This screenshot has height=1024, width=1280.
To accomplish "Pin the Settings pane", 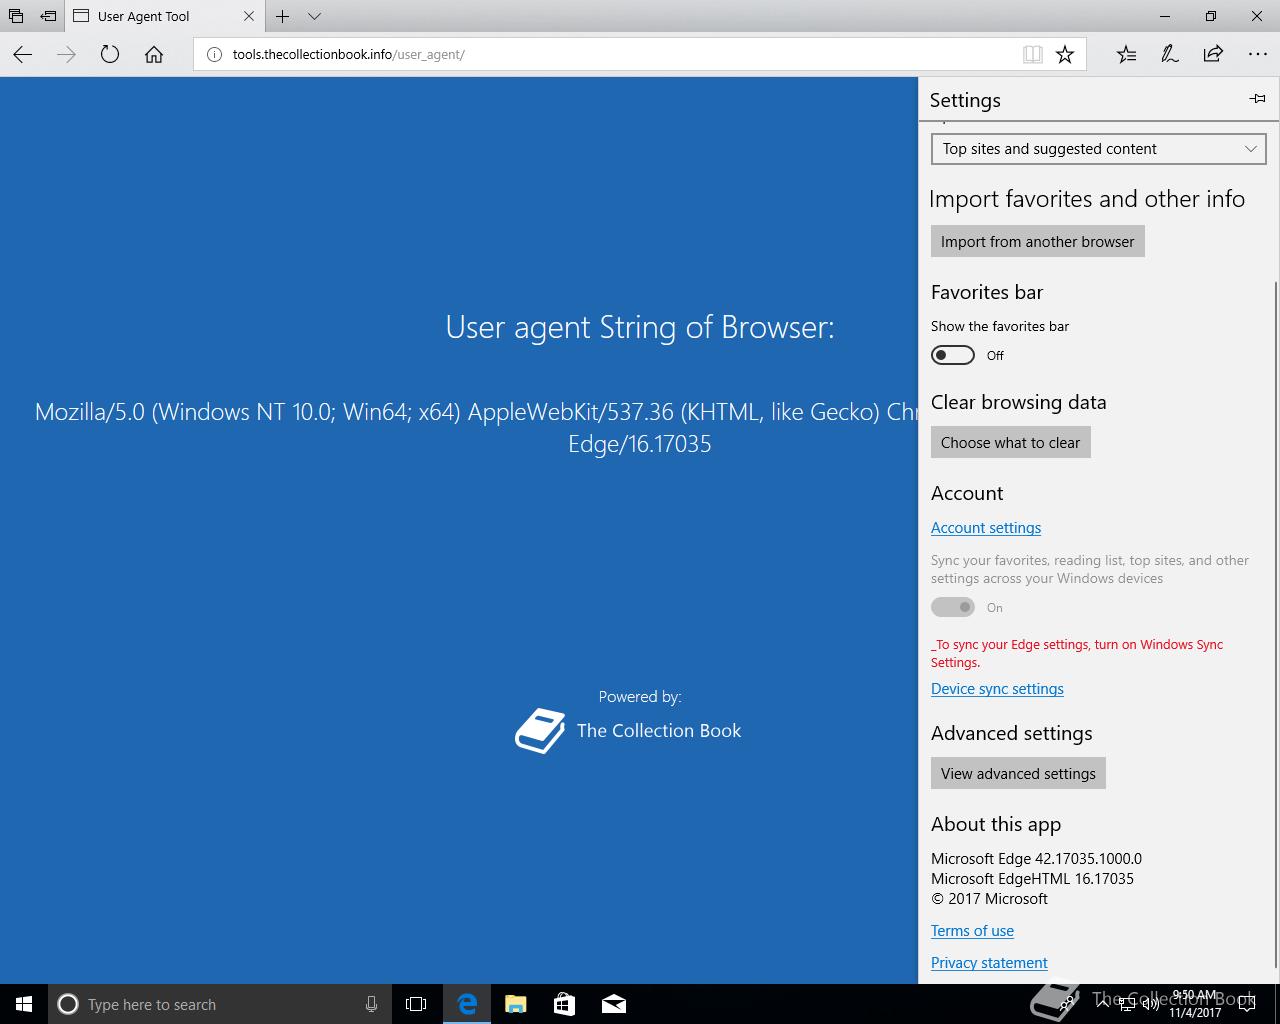I will coord(1257,98).
